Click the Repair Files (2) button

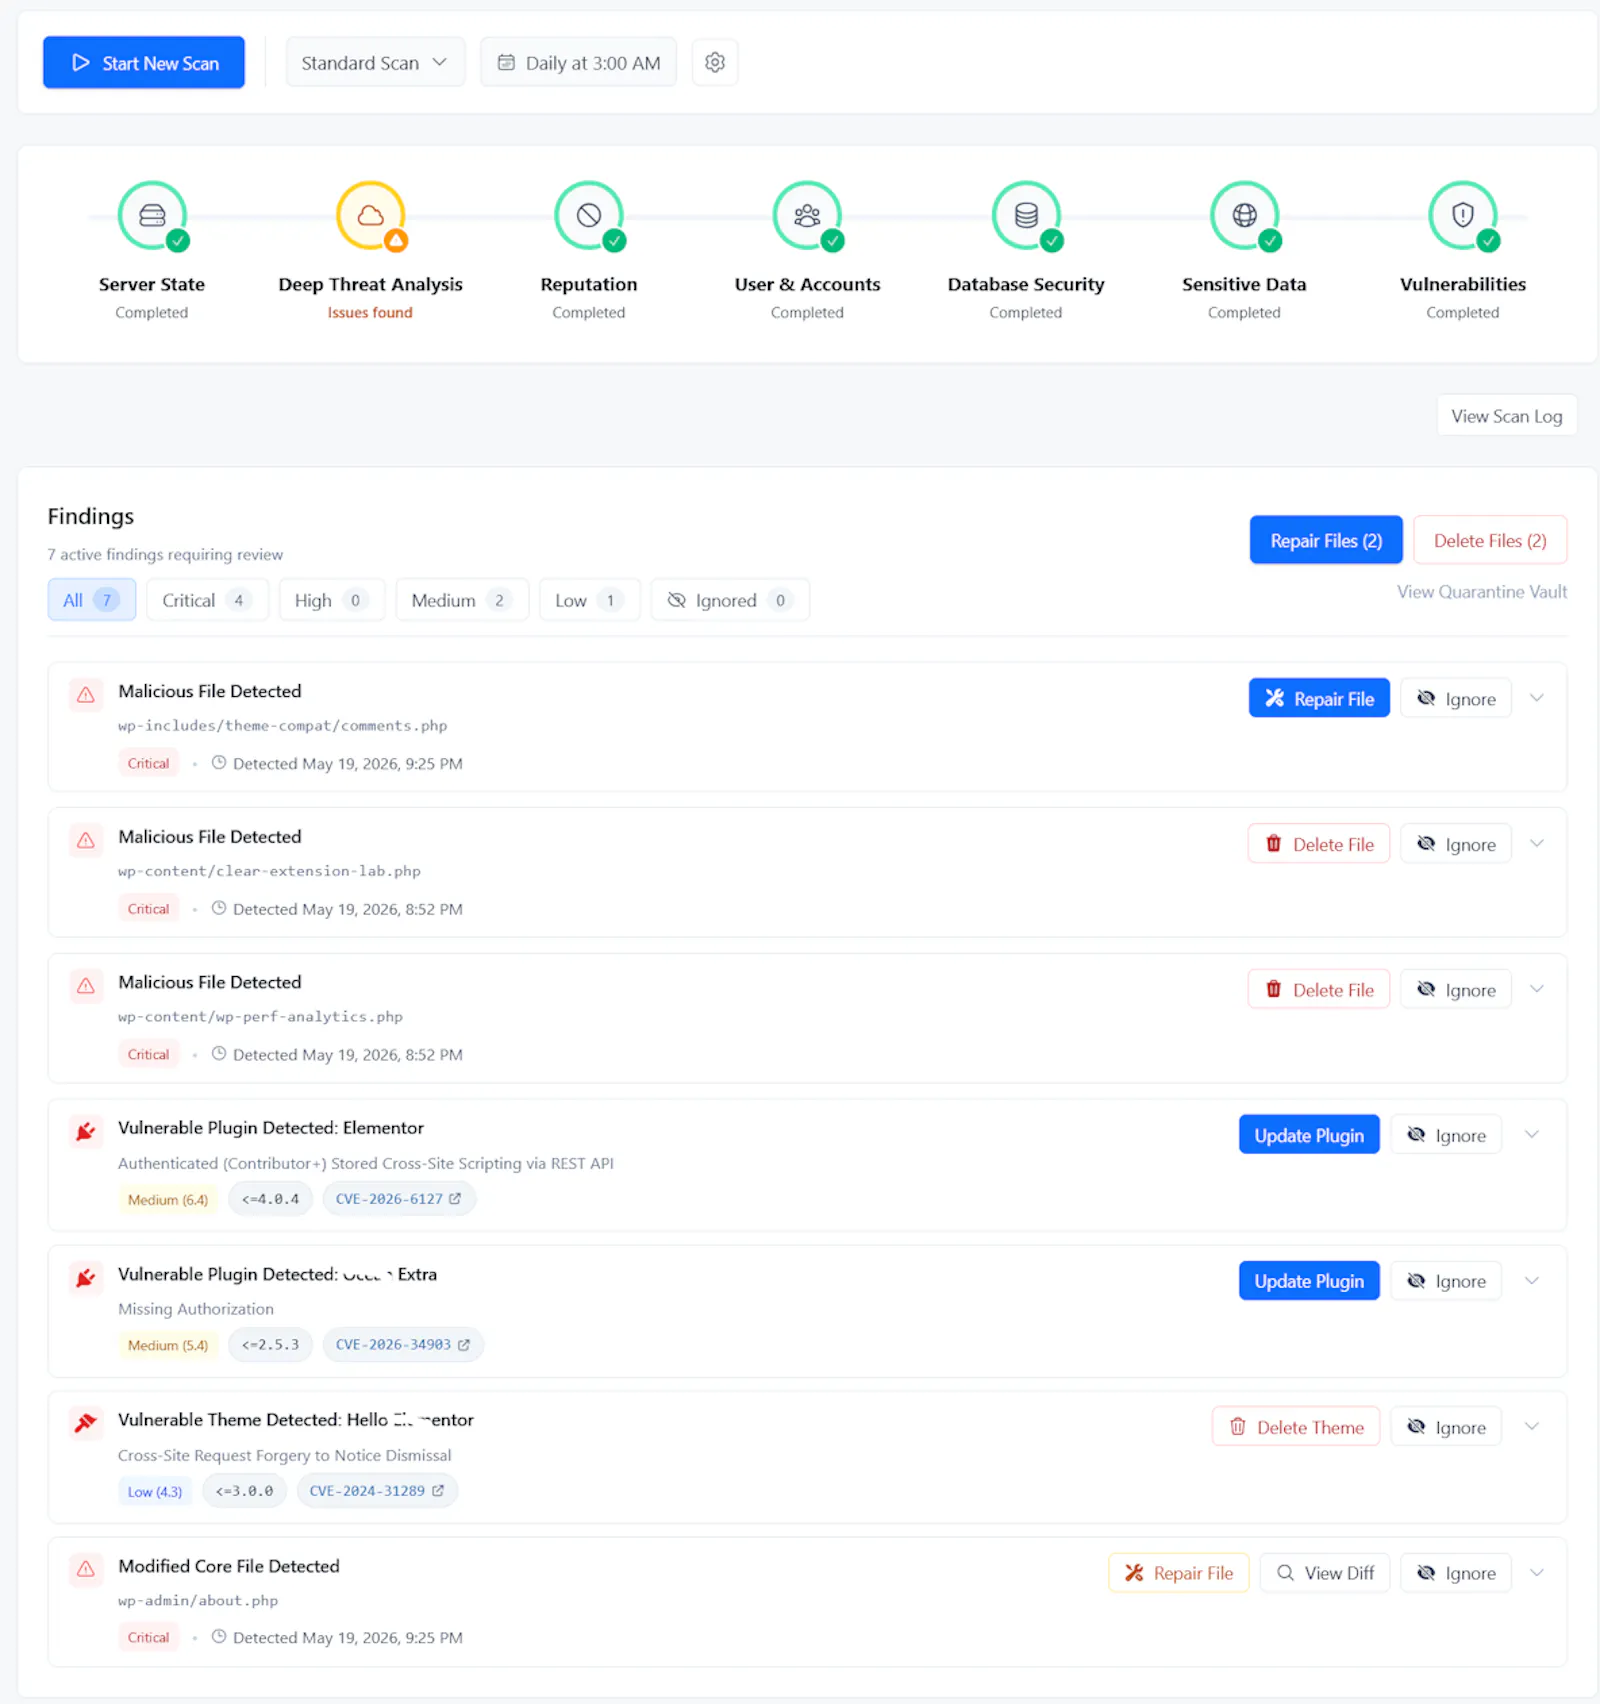click(x=1326, y=540)
